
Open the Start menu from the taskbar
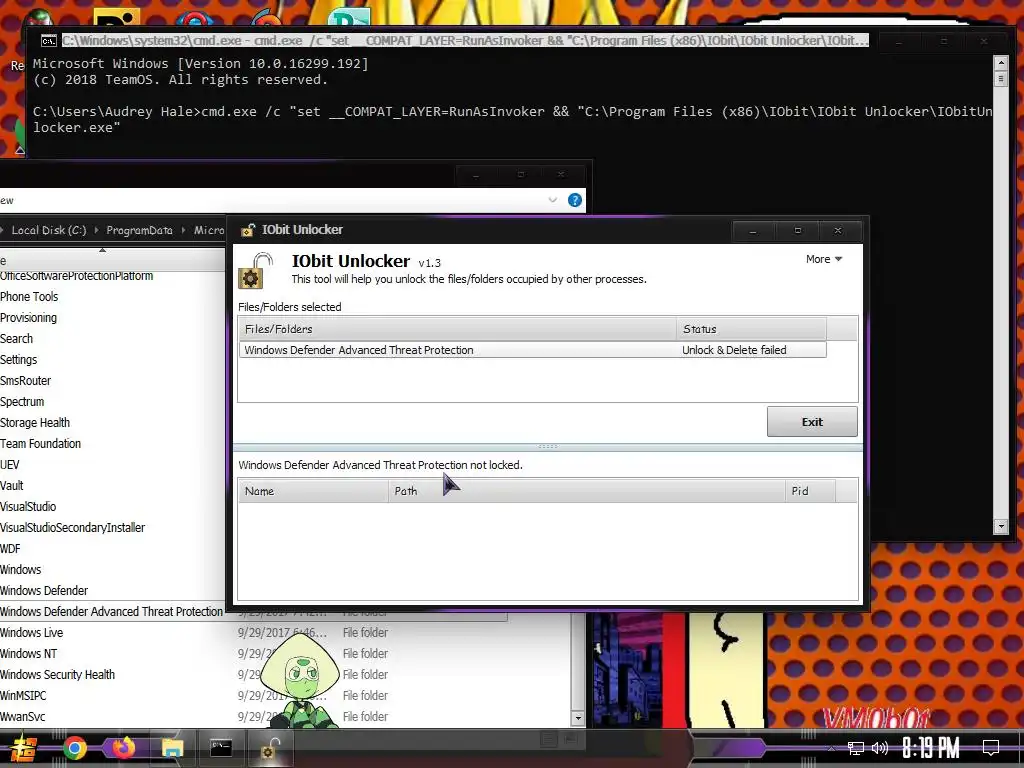click(x=23, y=749)
